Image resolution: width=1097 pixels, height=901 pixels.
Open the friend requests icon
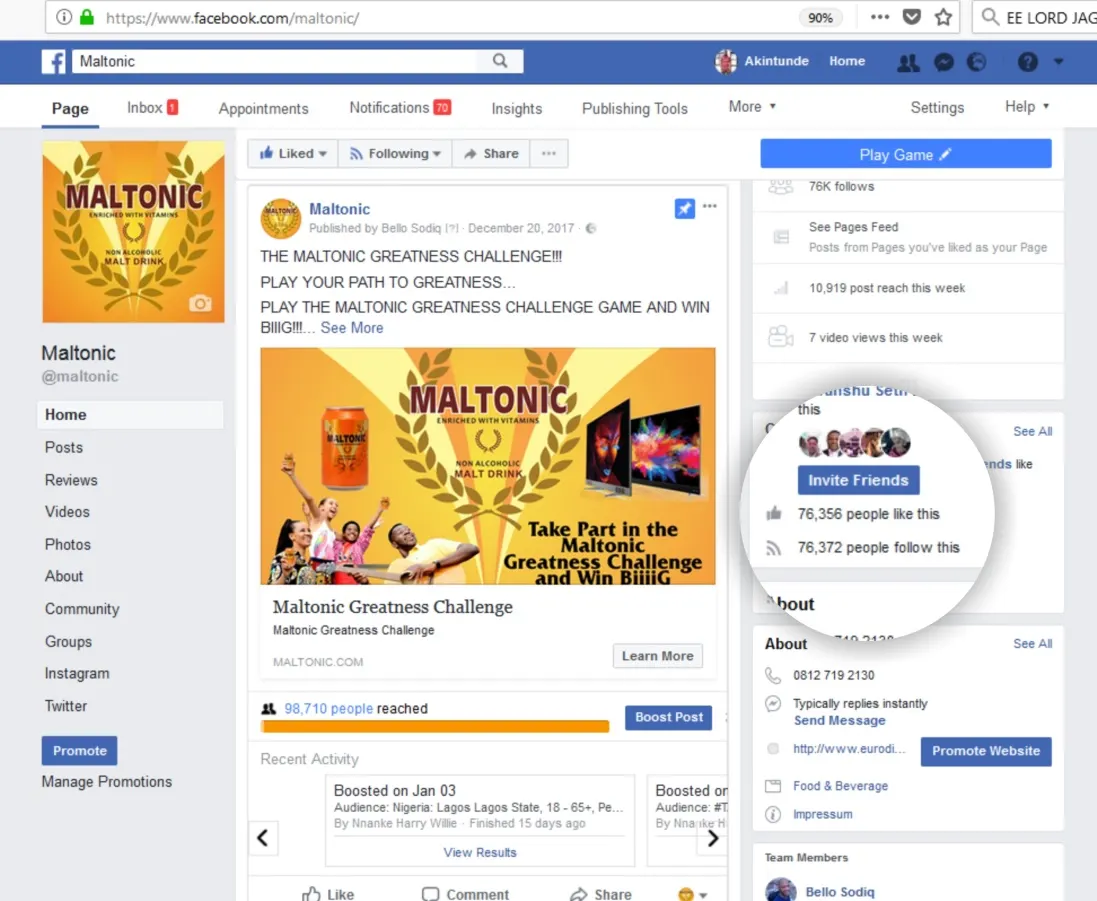click(908, 62)
